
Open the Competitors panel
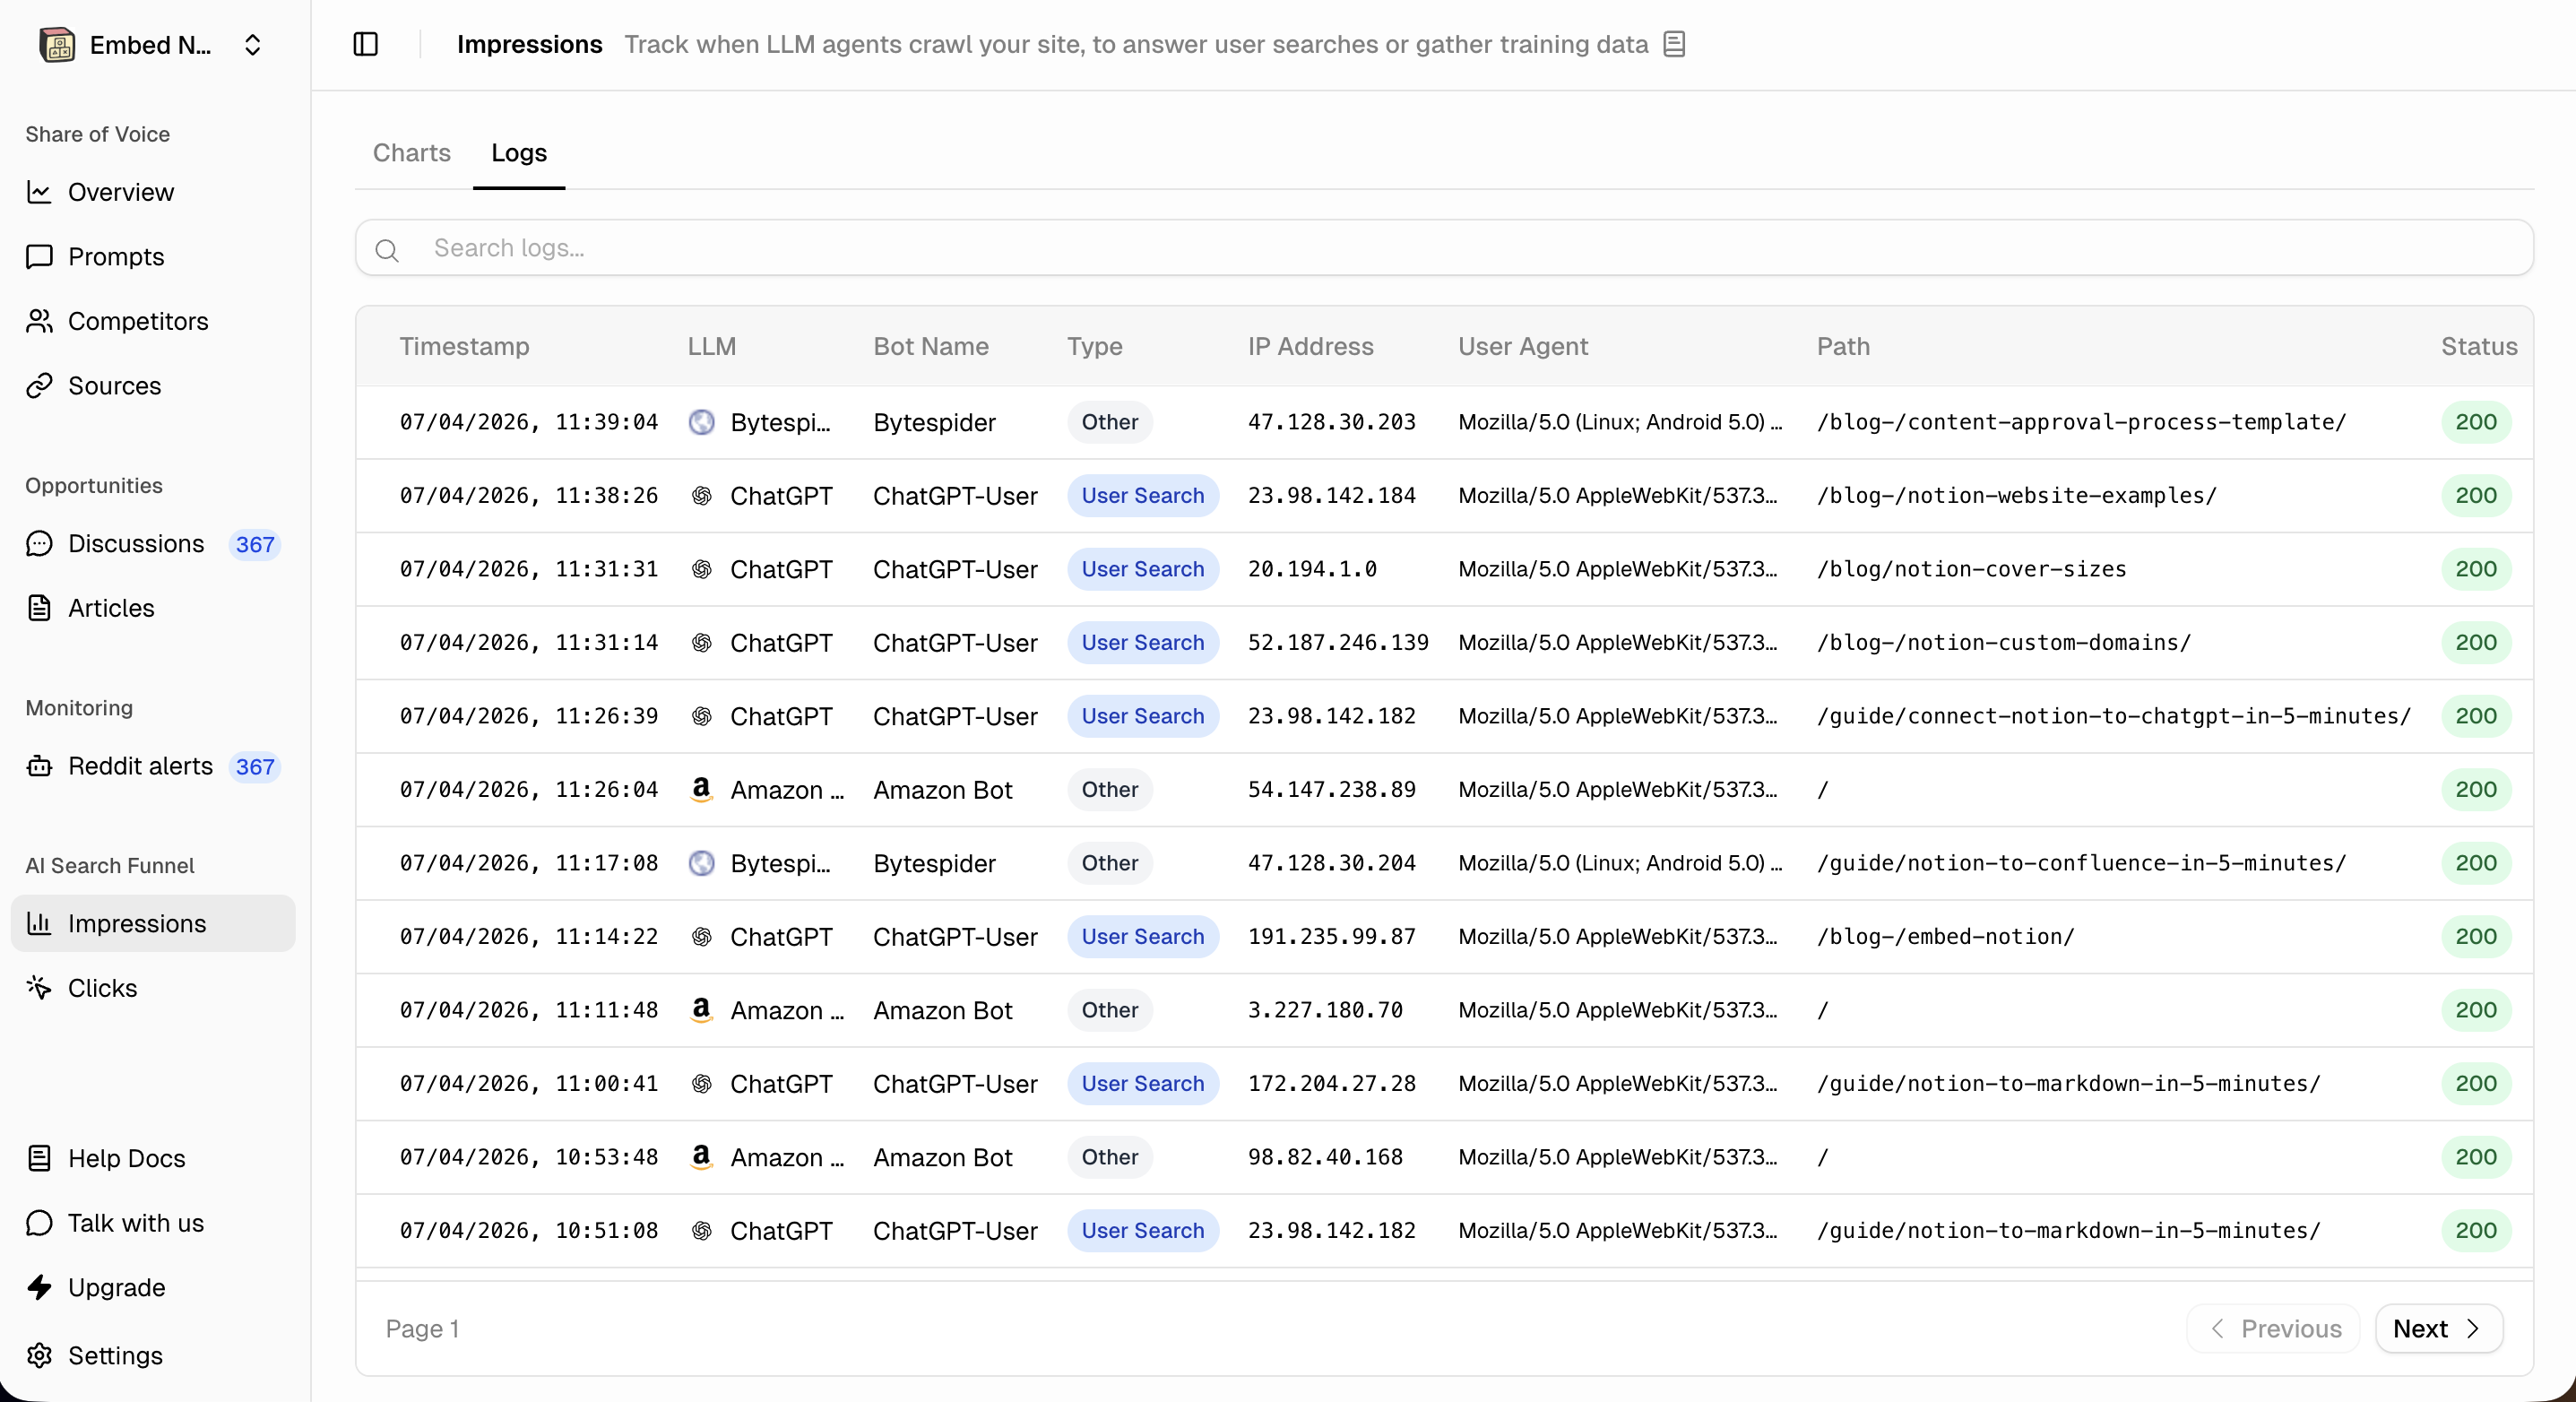(136, 321)
